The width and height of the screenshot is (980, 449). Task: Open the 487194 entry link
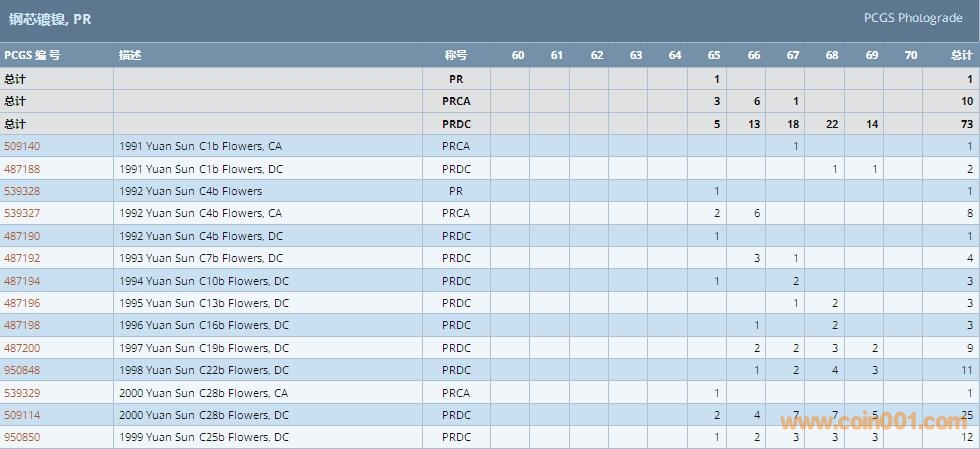tap(22, 281)
